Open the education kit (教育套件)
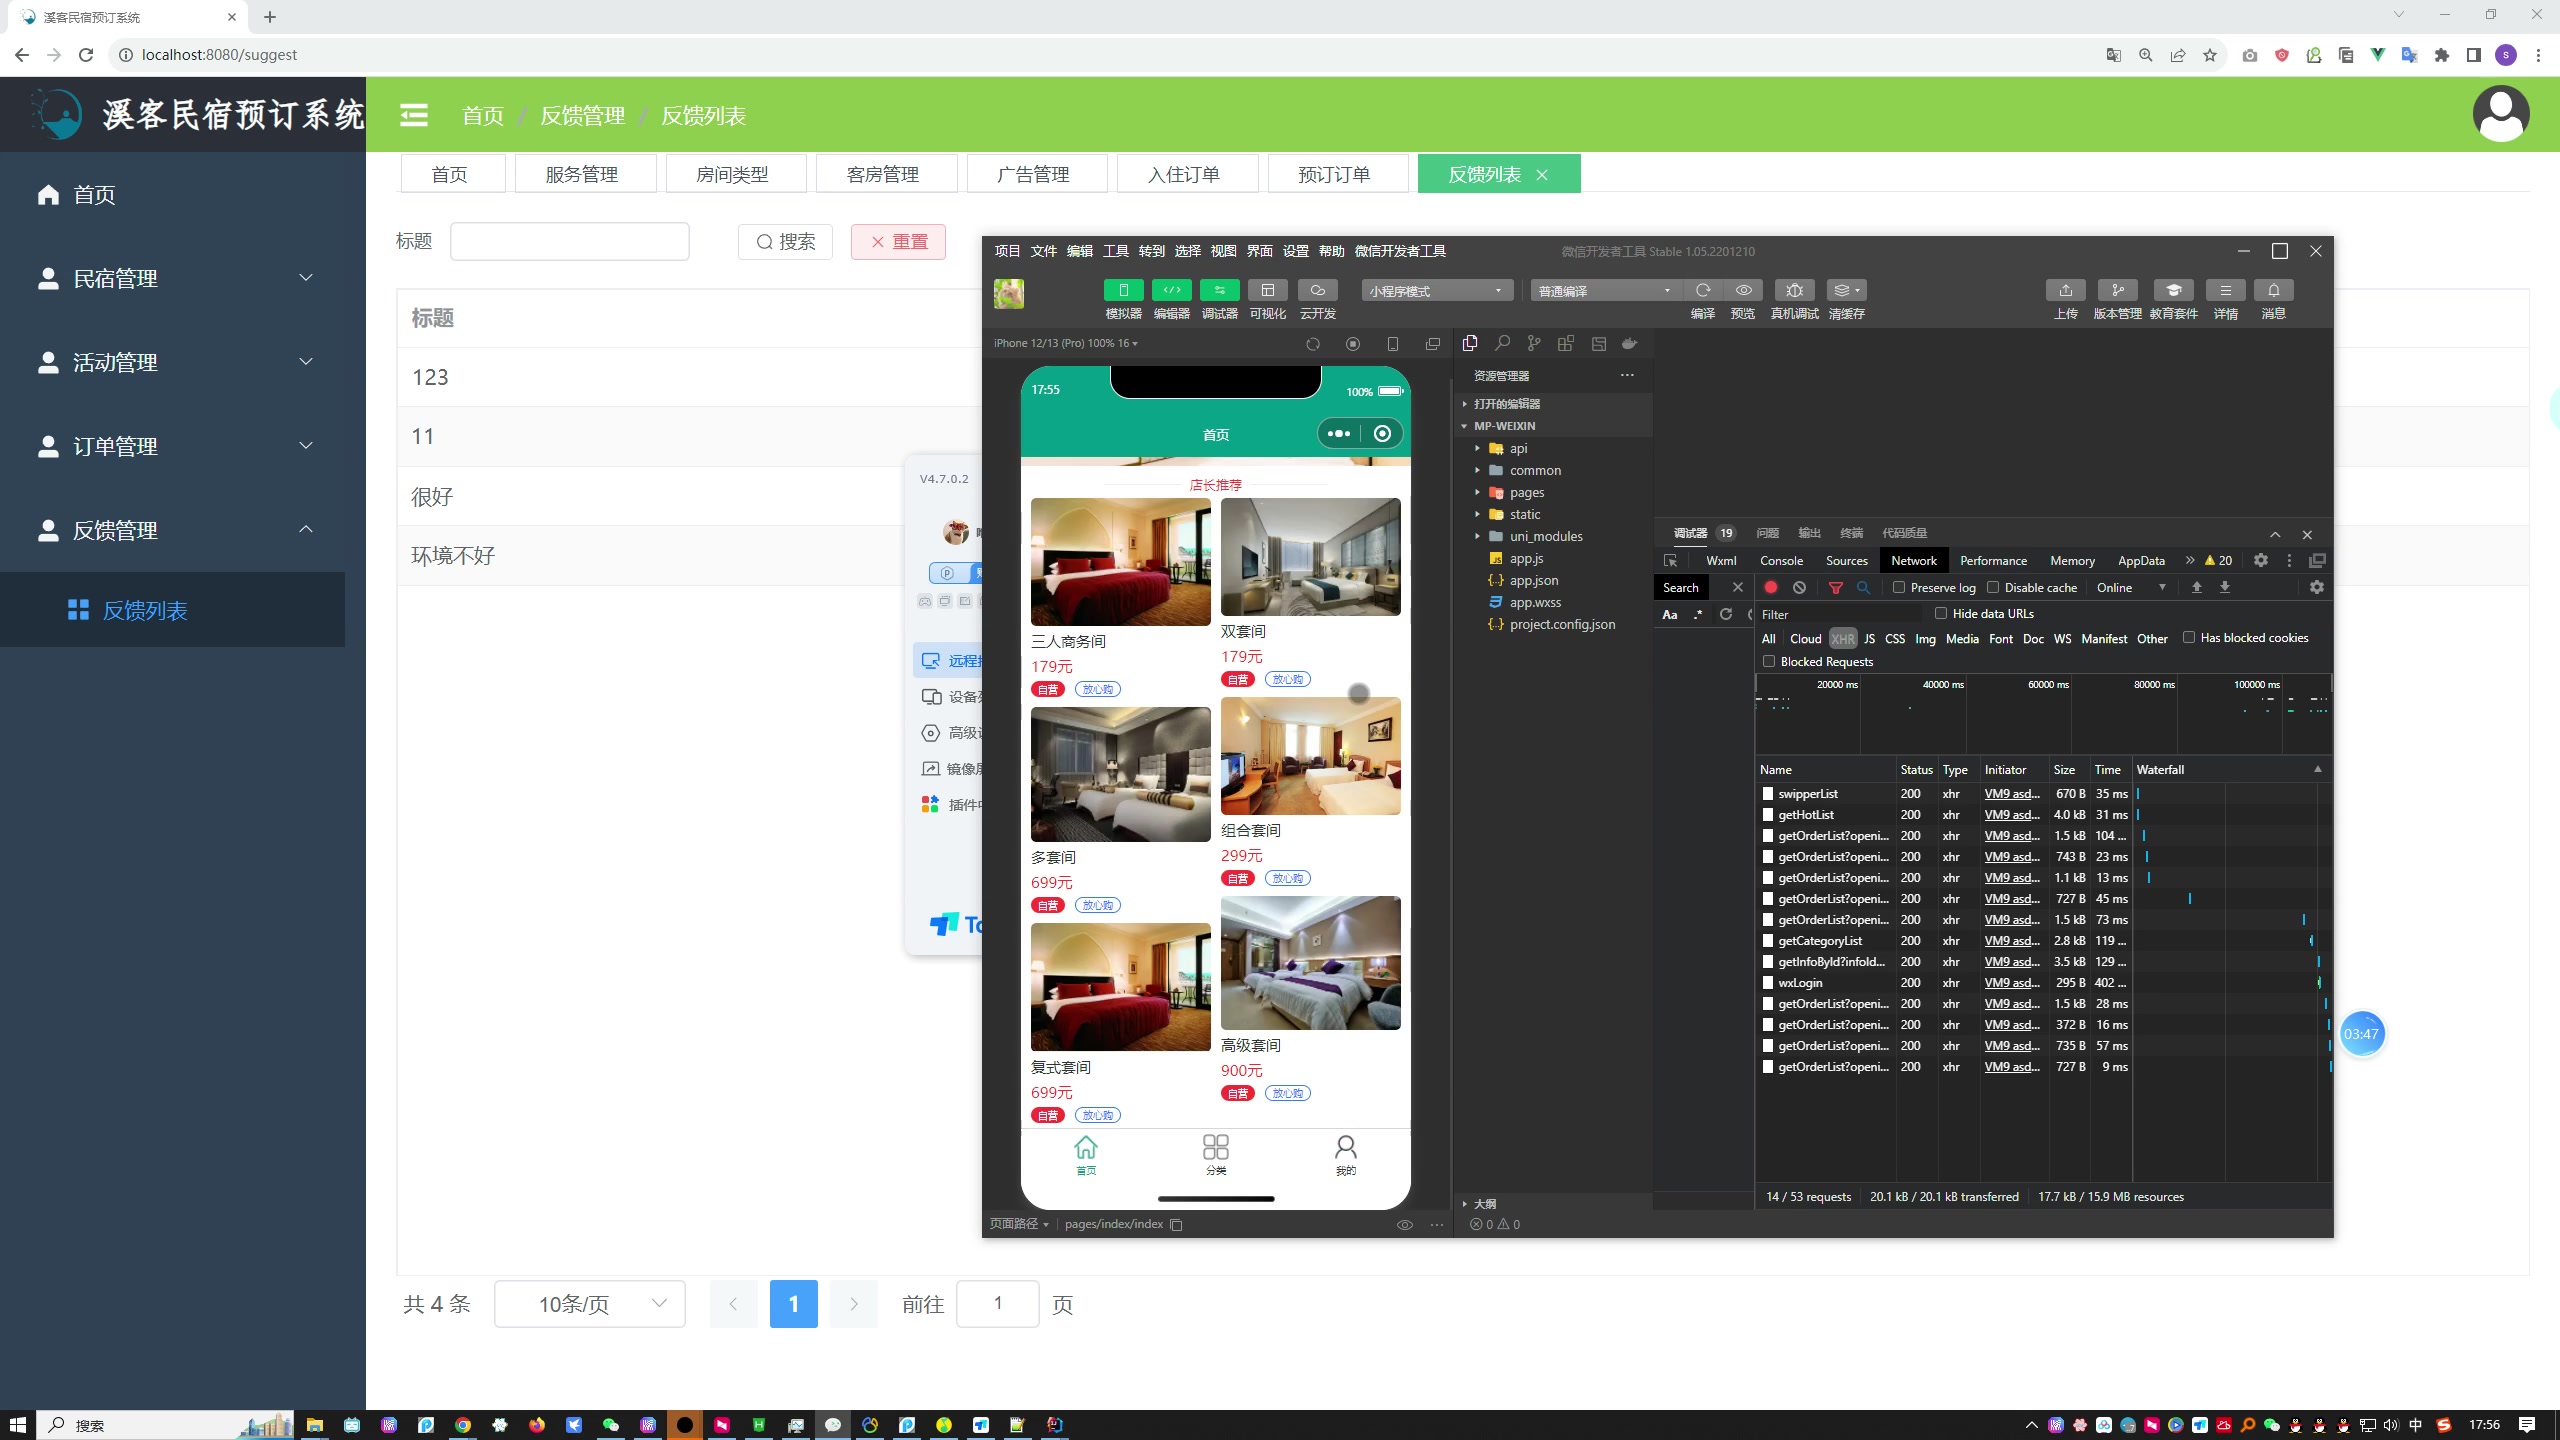Screen dimensions: 2560x1440 [x=2173, y=290]
